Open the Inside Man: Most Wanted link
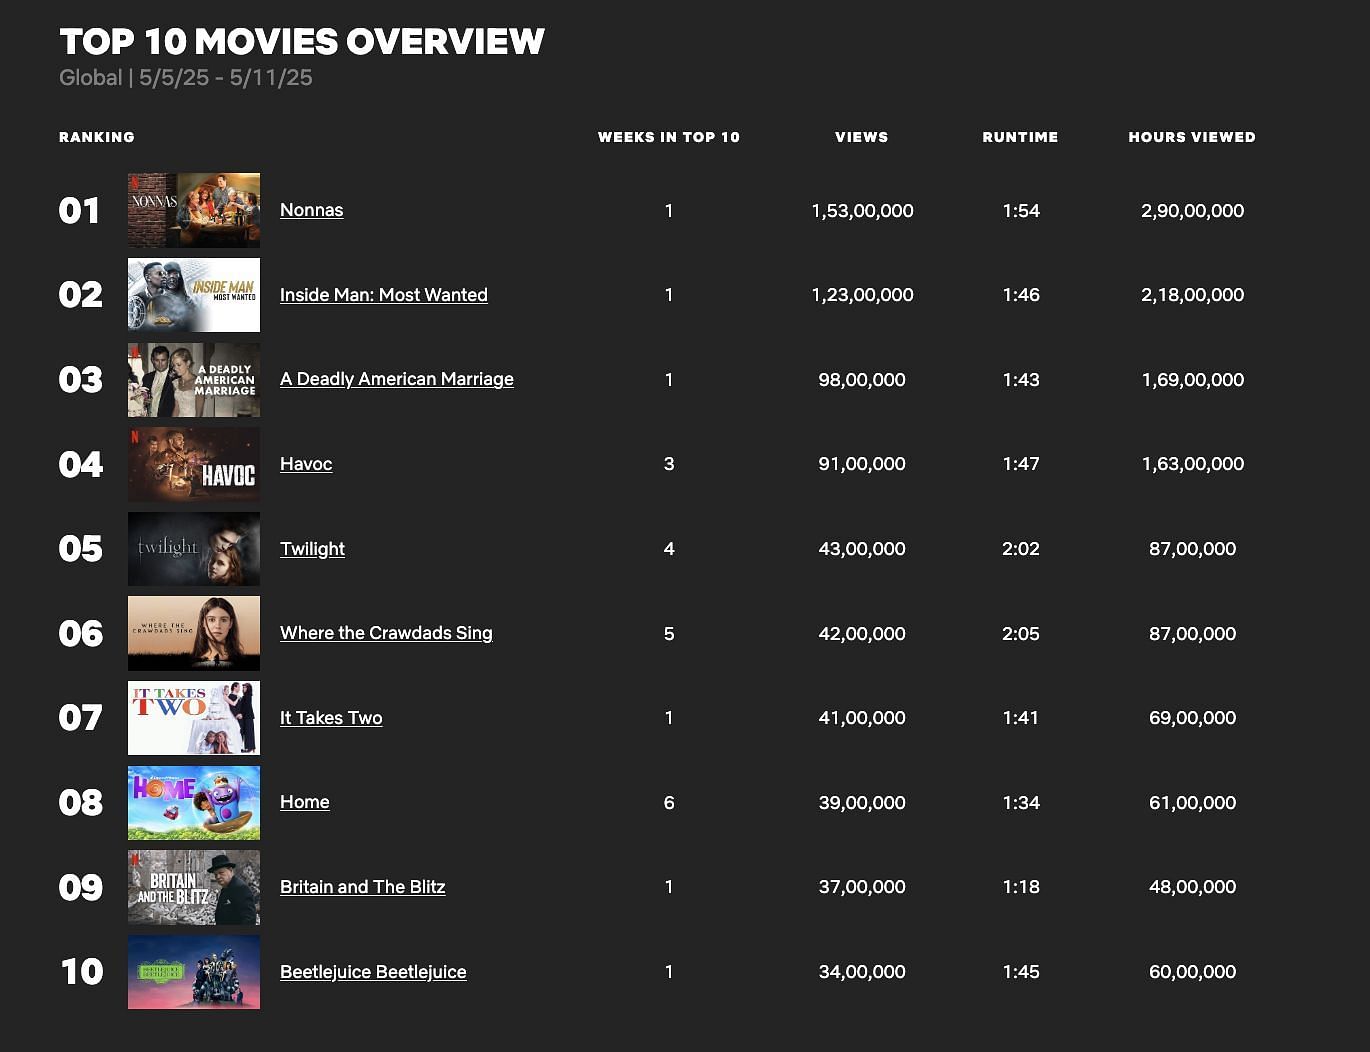This screenshot has width=1370, height=1052. click(384, 295)
